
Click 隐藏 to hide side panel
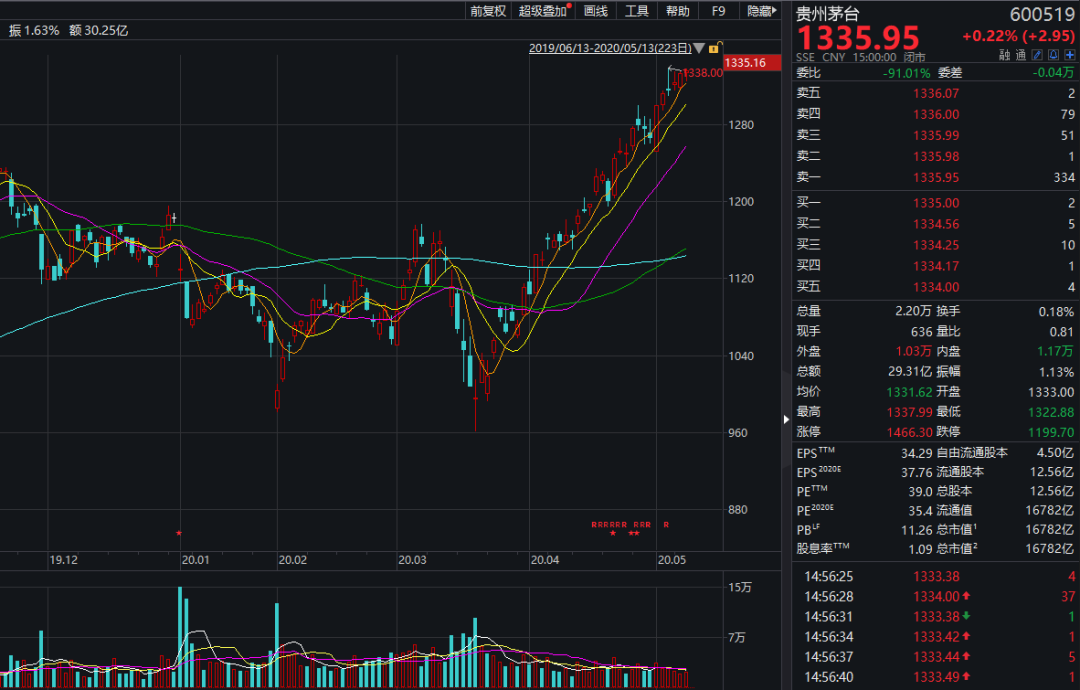click(762, 11)
